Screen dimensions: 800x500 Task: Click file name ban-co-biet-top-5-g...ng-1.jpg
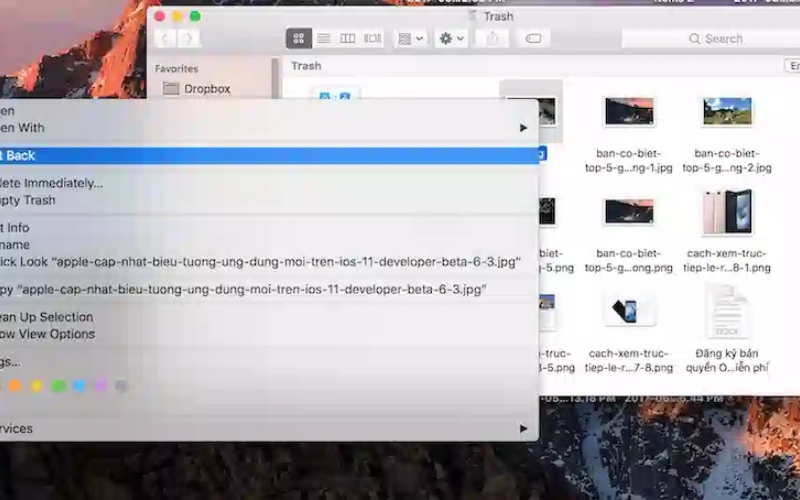[x=629, y=161]
